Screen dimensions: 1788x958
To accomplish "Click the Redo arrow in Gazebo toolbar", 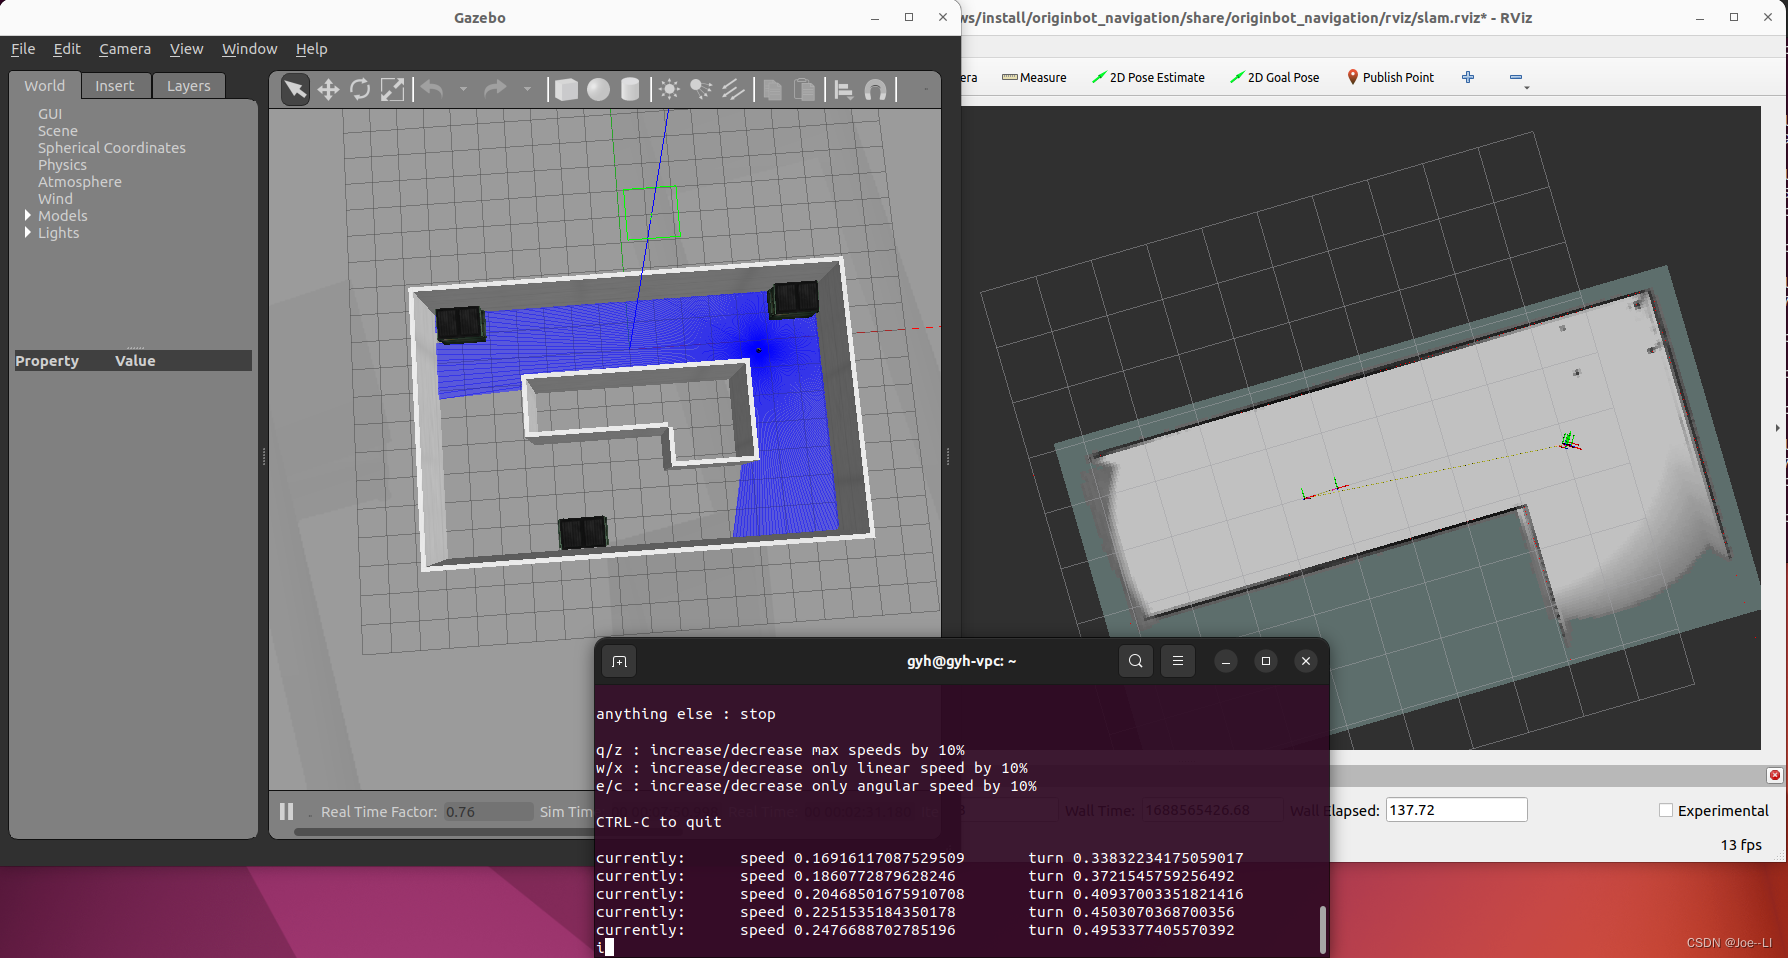I will (495, 90).
